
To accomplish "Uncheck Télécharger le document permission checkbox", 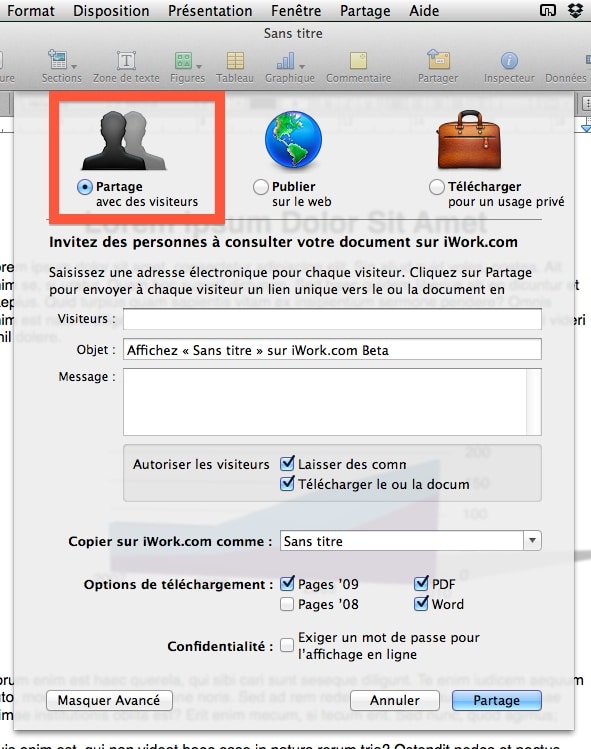I will pos(287,483).
